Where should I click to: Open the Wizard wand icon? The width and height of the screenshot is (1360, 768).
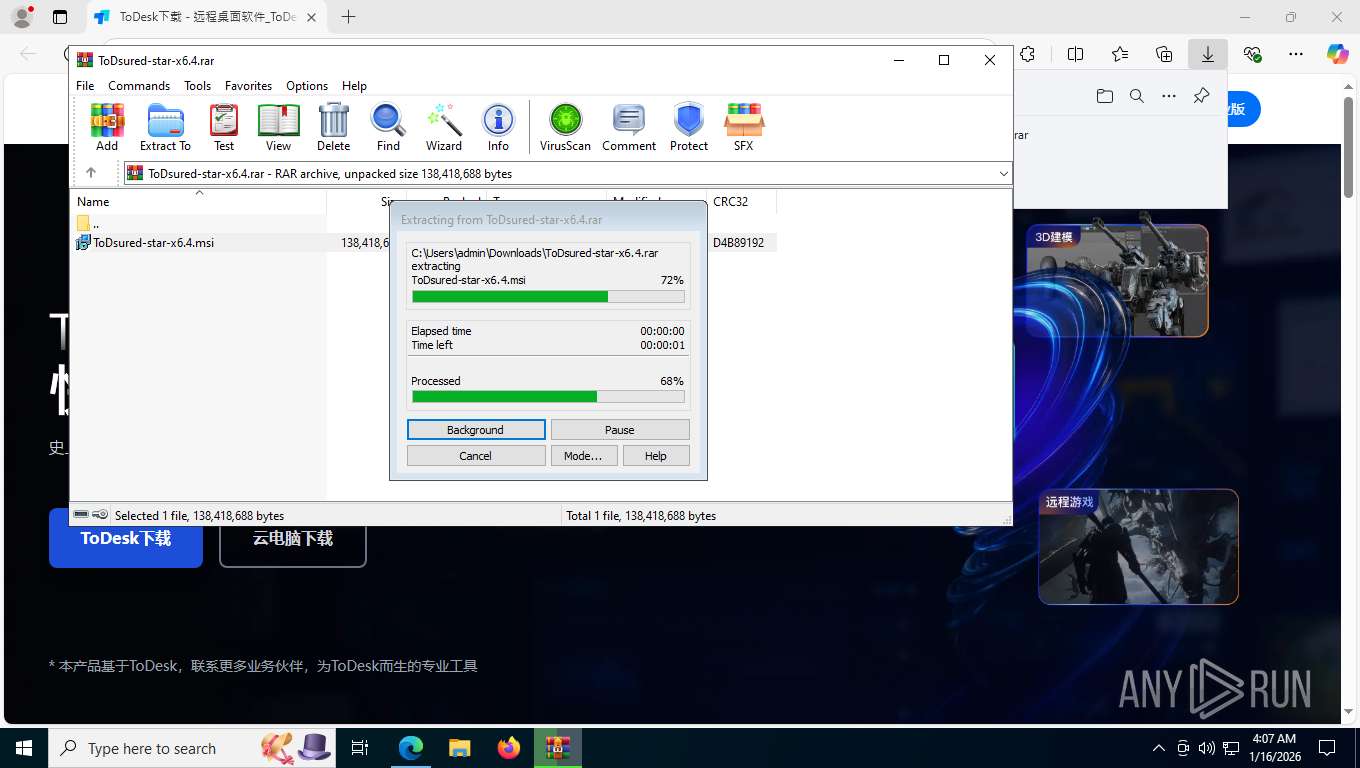point(444,127)
